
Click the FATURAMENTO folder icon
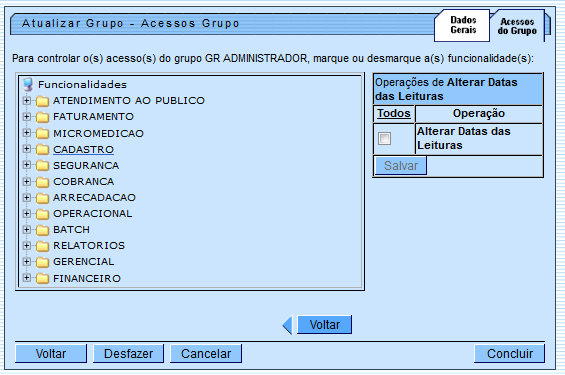point(42,117)
